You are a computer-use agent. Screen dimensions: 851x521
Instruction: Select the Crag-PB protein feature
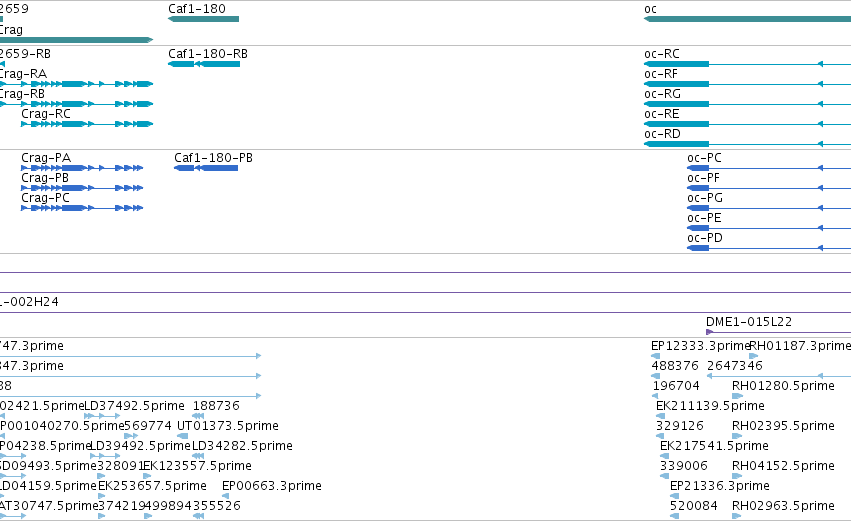82,188
